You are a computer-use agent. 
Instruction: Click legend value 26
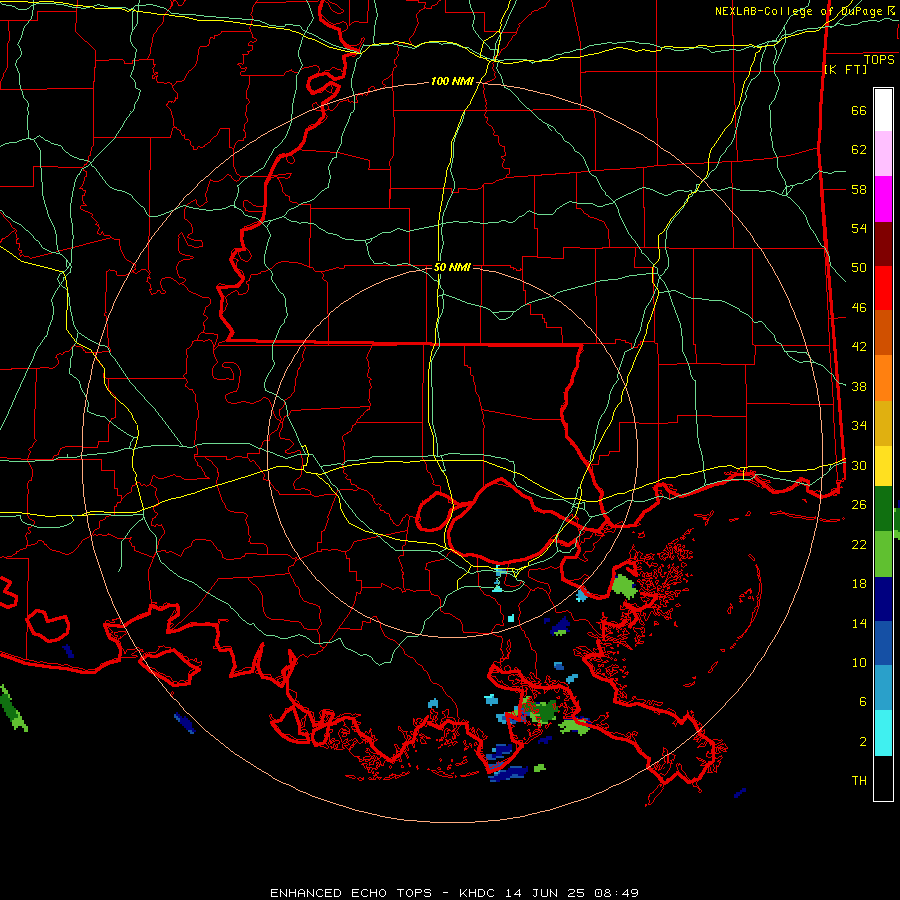(x=859, y=505)
